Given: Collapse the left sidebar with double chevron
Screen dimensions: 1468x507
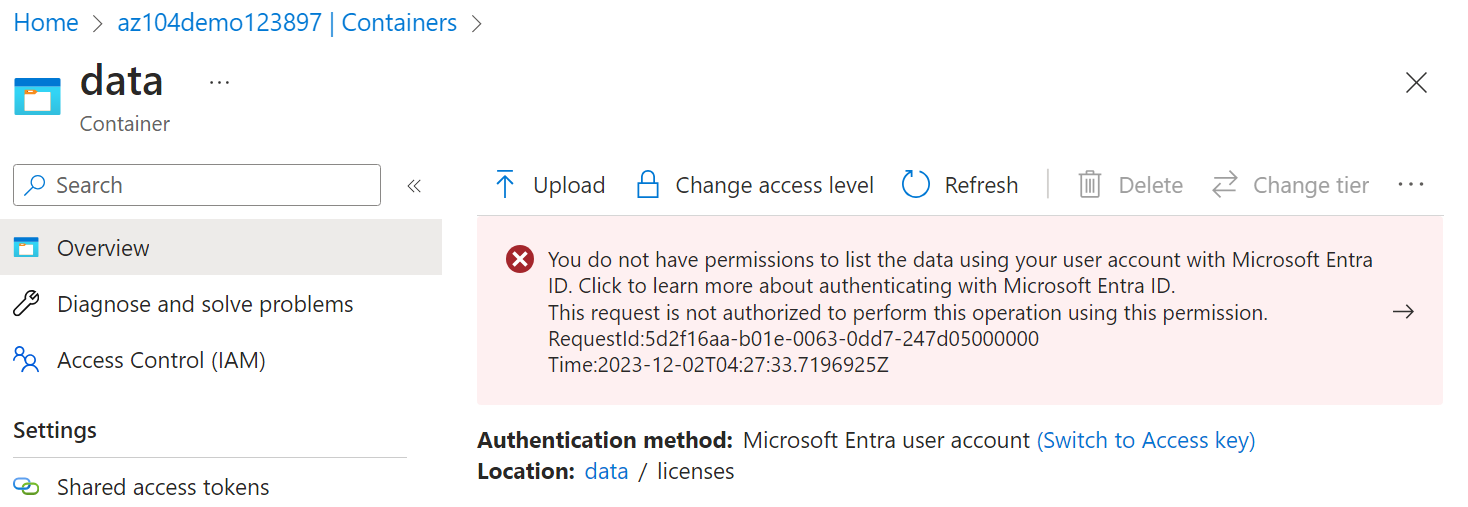Looking at the screenshot, I should pyautogui.click(x=414, y=185).
